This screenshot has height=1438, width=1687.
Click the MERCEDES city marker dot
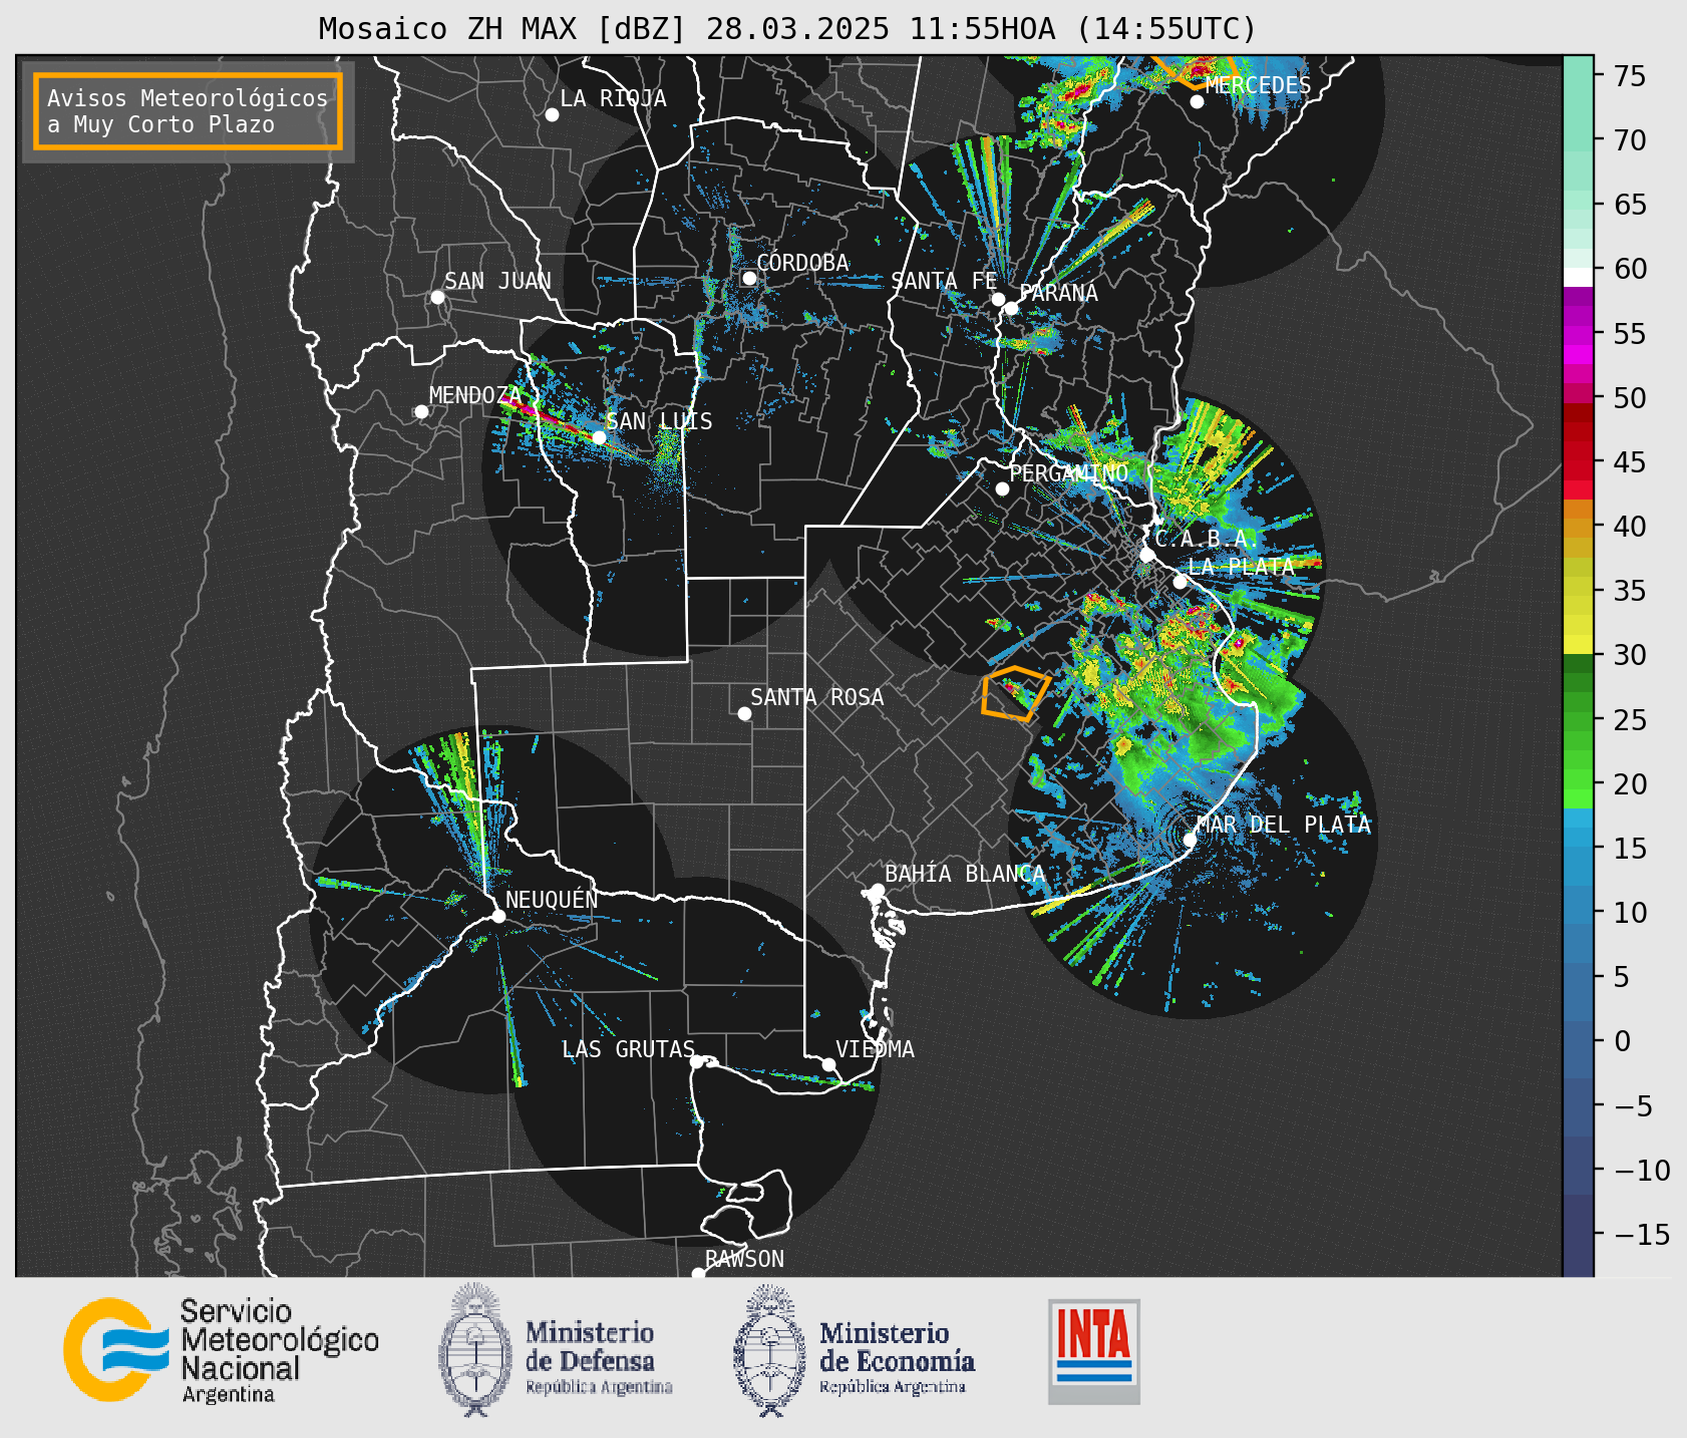1197,102
